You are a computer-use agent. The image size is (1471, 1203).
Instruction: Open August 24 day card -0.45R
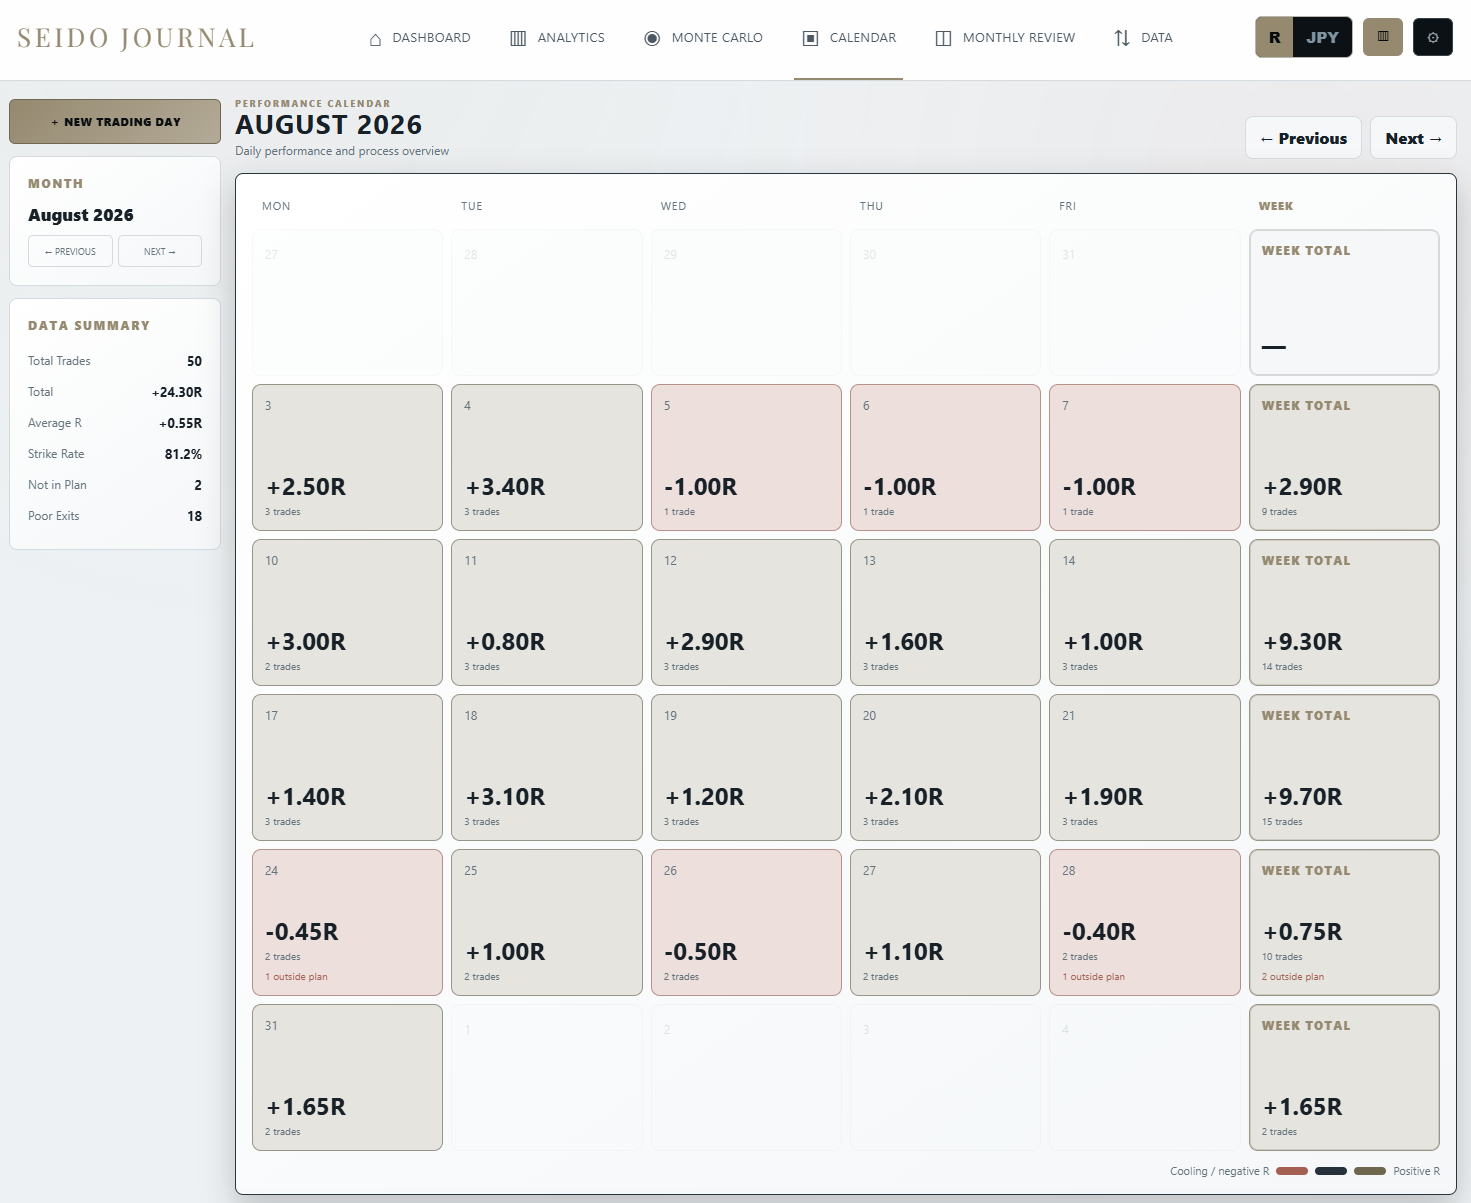coord(347,922)
